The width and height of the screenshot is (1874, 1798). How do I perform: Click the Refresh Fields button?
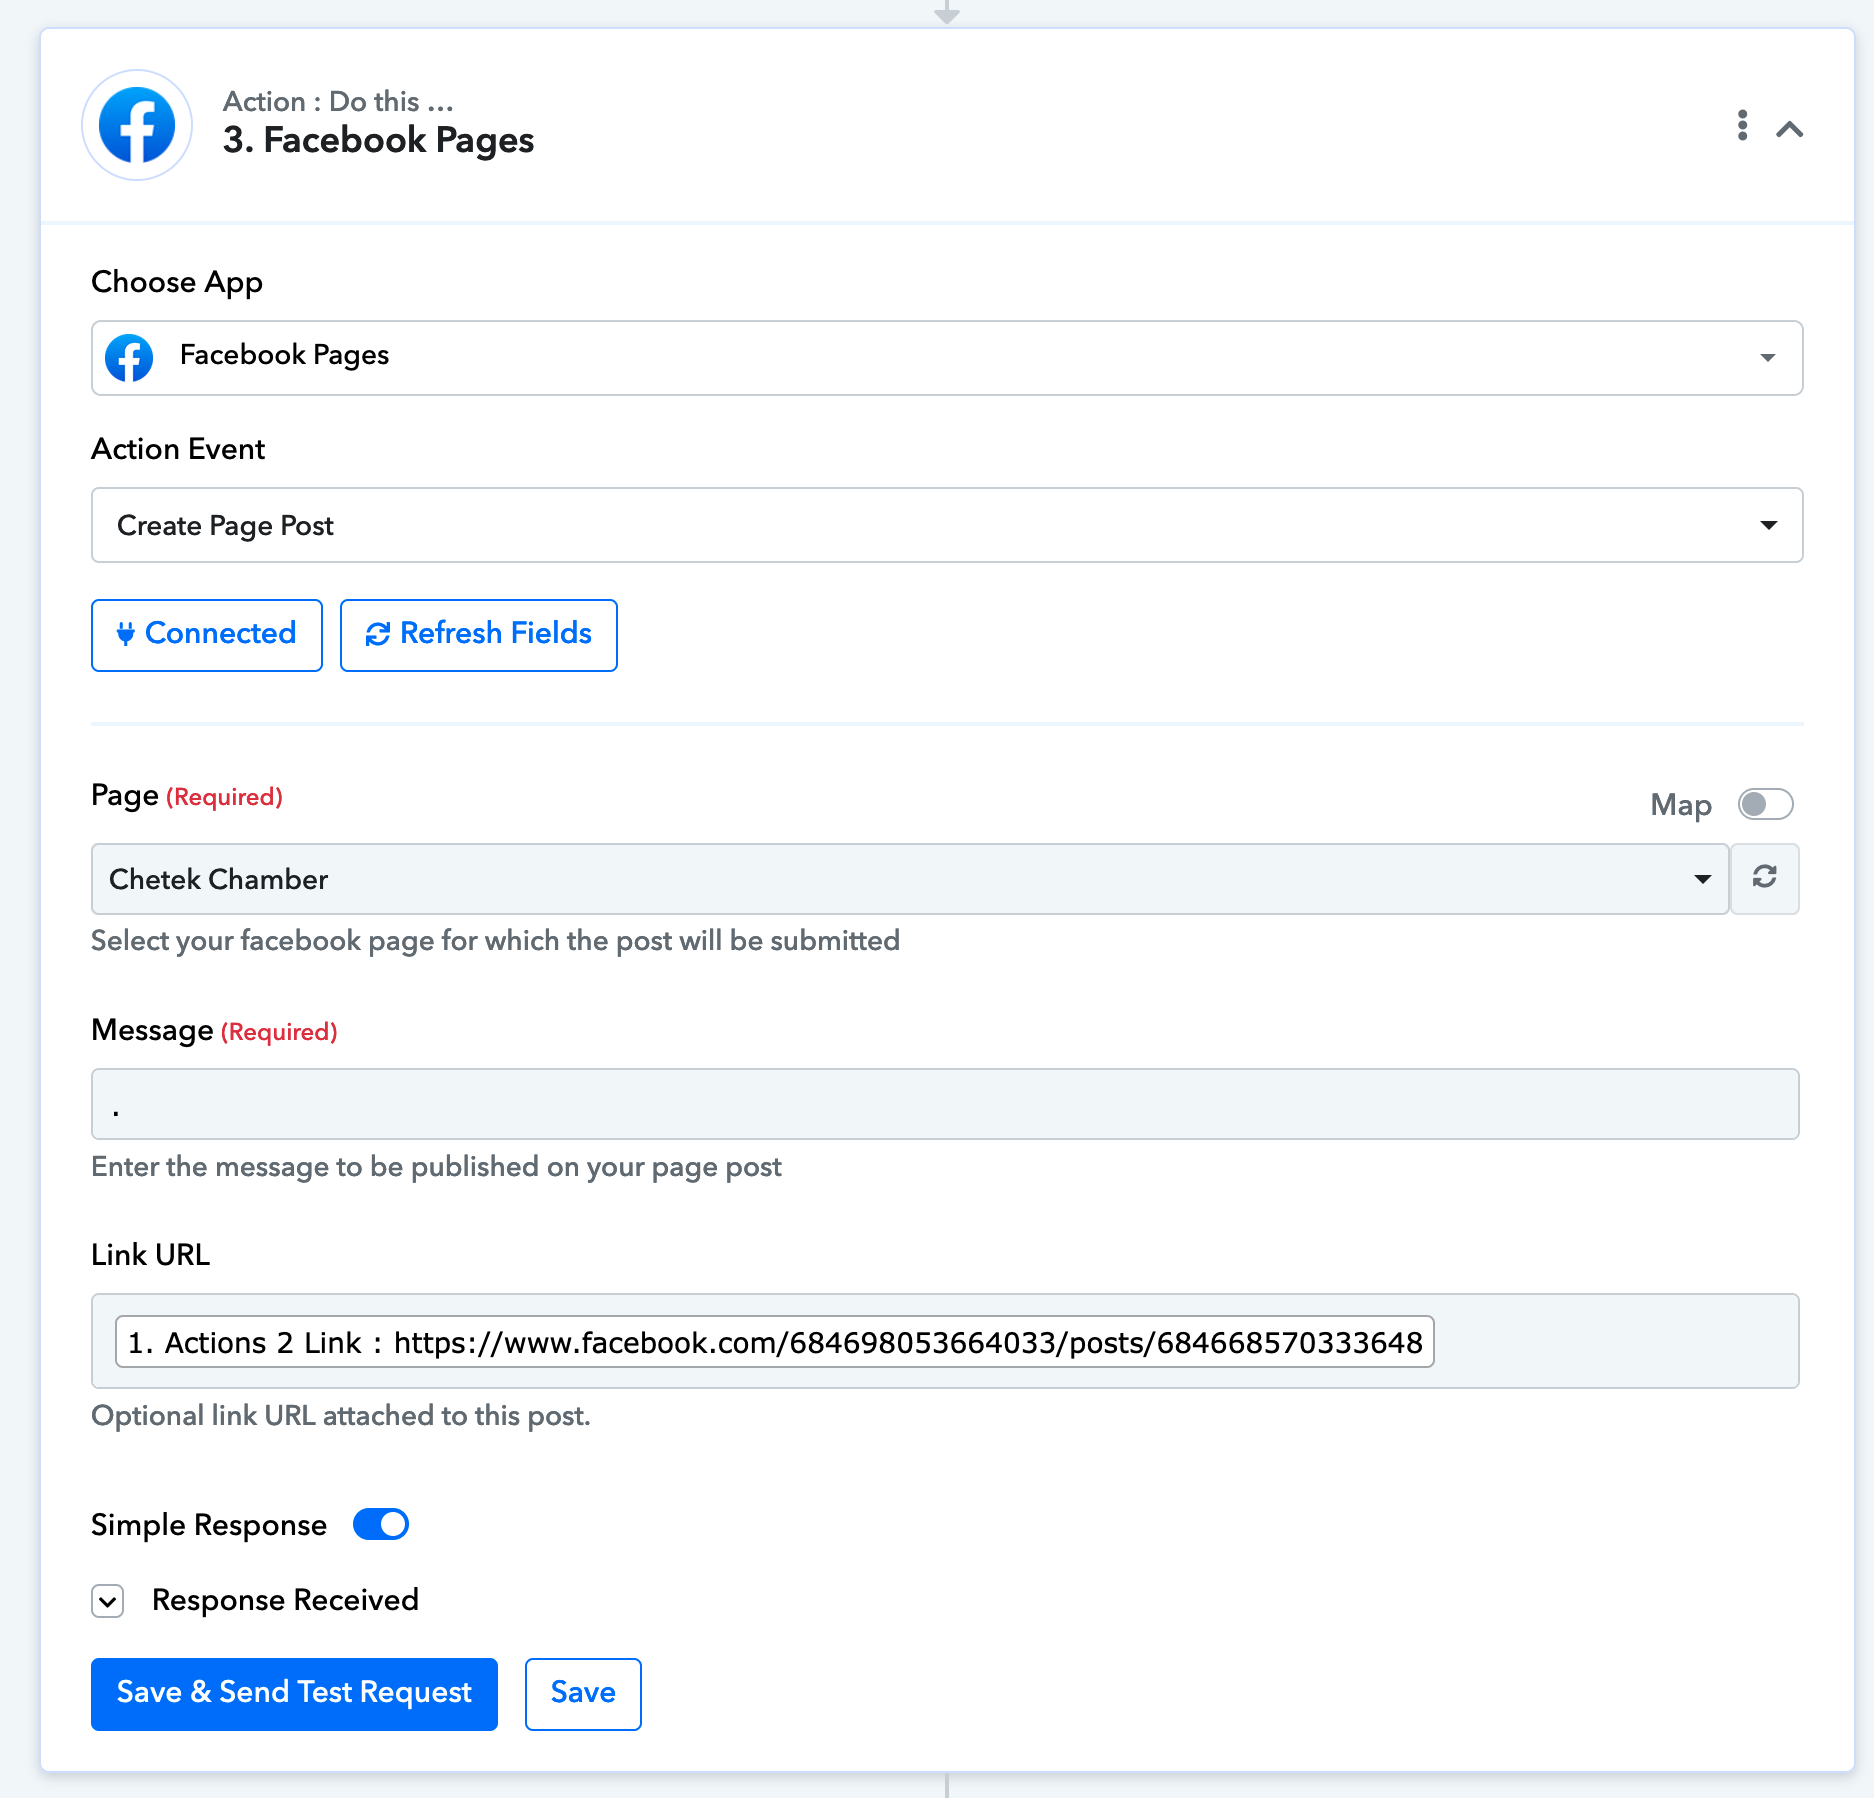click(x=479, y=635)
